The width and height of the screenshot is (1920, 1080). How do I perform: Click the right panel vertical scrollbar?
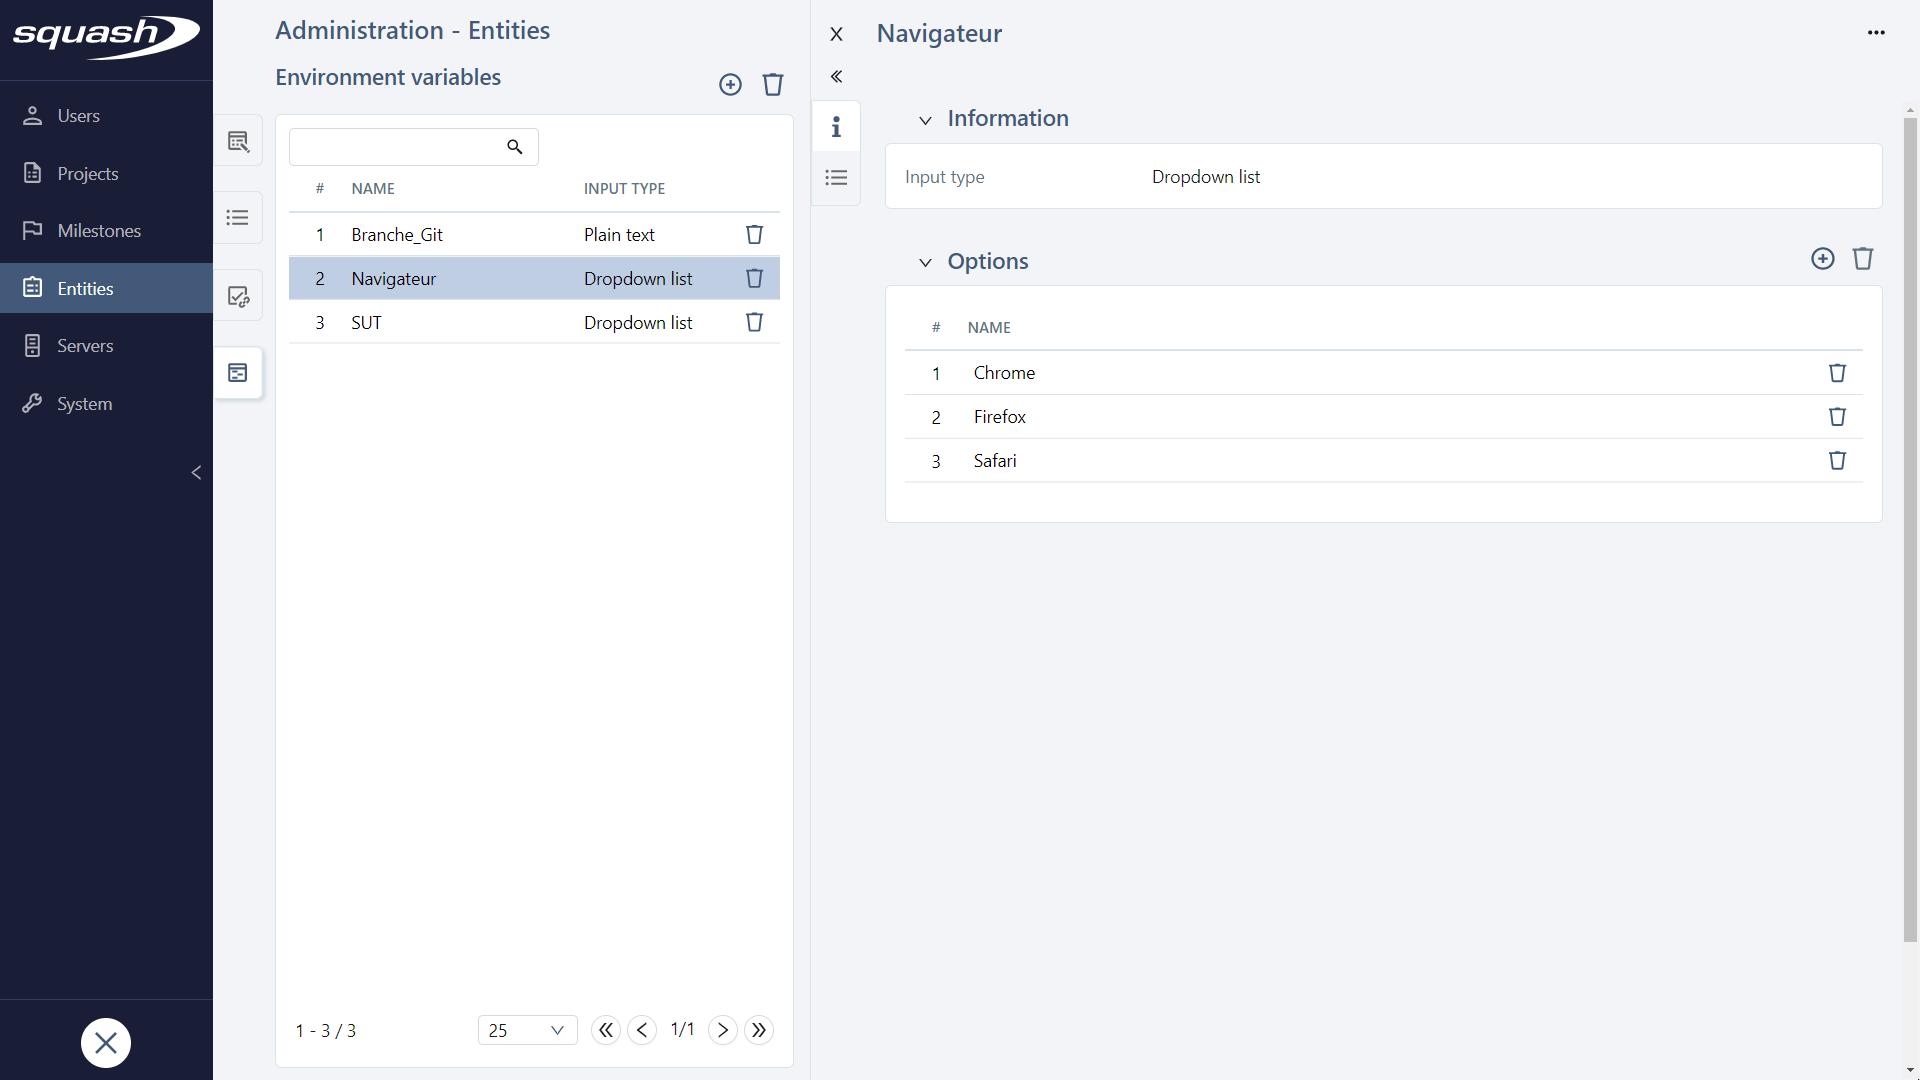pyautogui.click(x=1910, y=530)
